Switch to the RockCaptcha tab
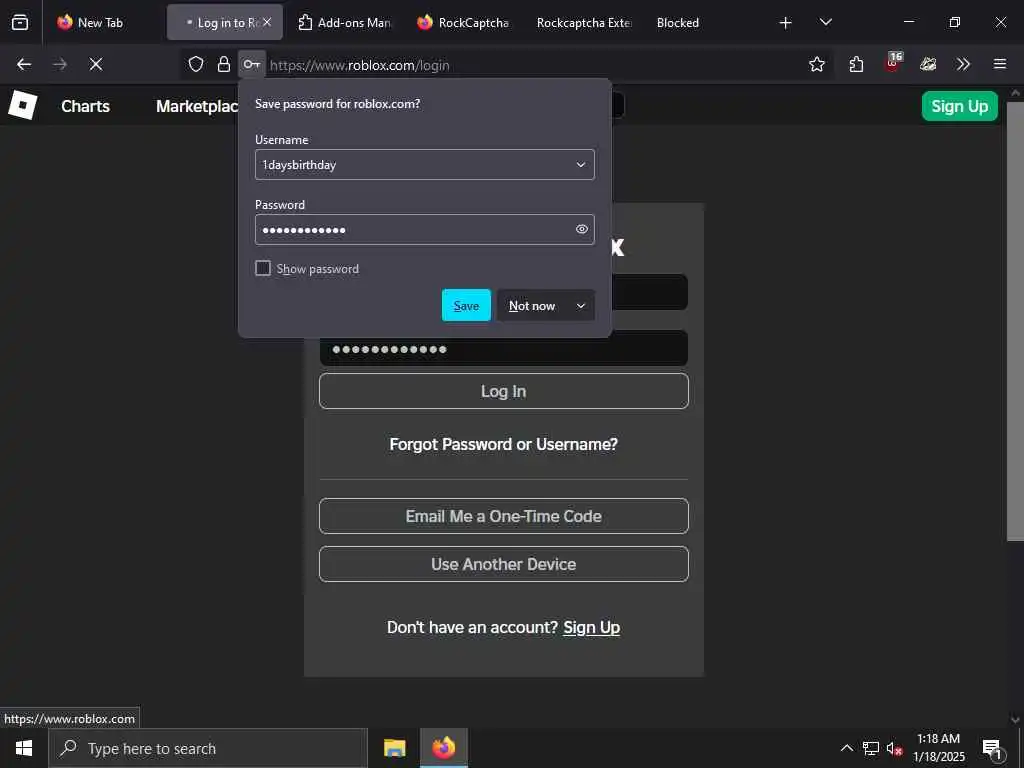The image size is (1024, 768). [464, 22]
